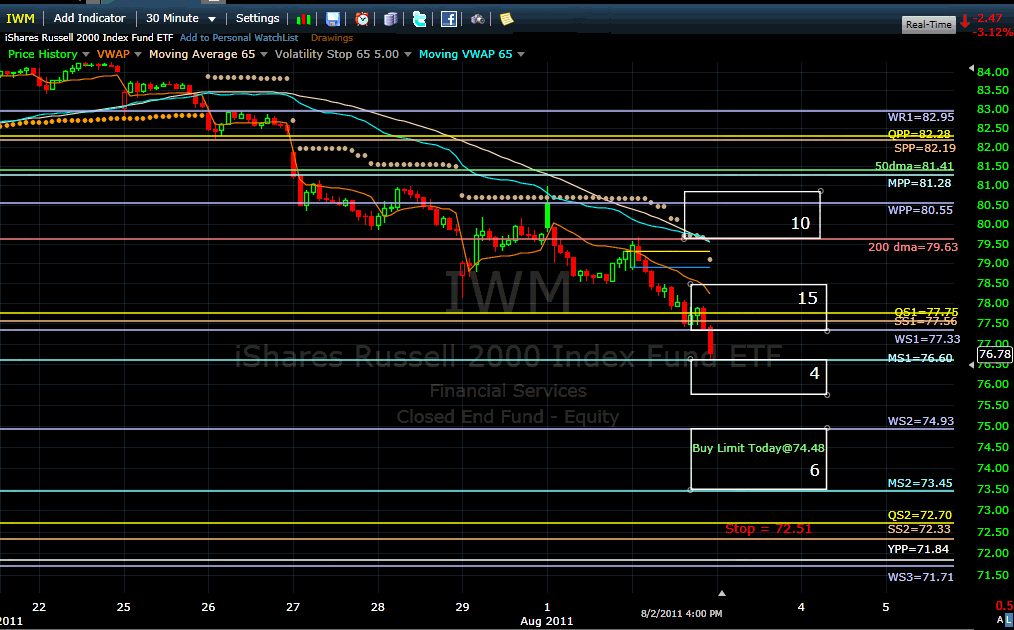The height and width of the screenshot is (630, 1014).
Task: Select the MS1=76.60 support label
Action: 920,358
